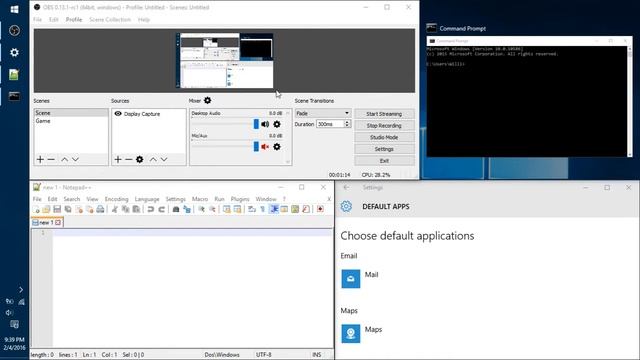
Task: Adjust Mic/Aux volume slider
Action: (225, 147)
